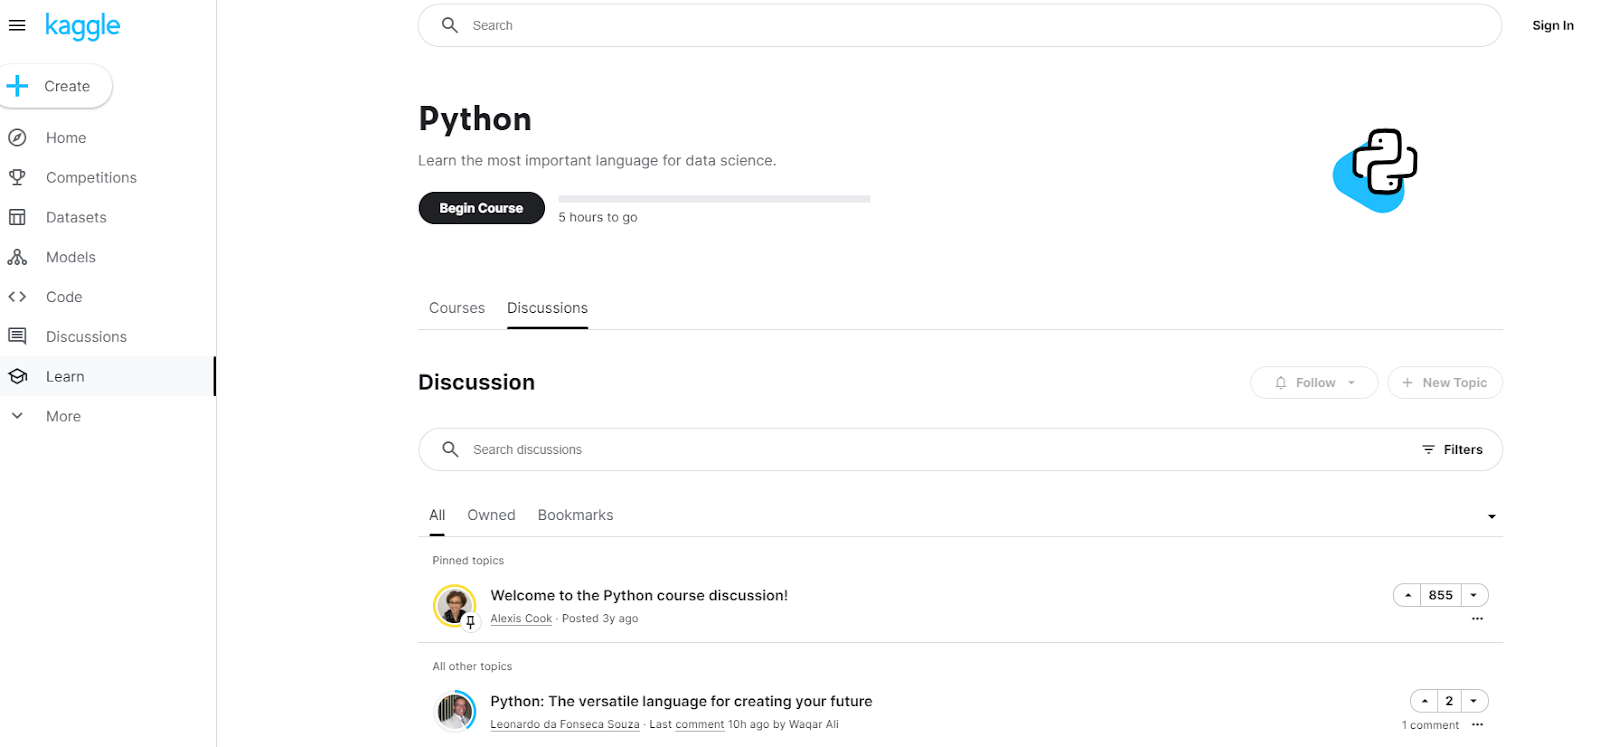
Task: Click the Models graph icon
Action: [17, 257]
